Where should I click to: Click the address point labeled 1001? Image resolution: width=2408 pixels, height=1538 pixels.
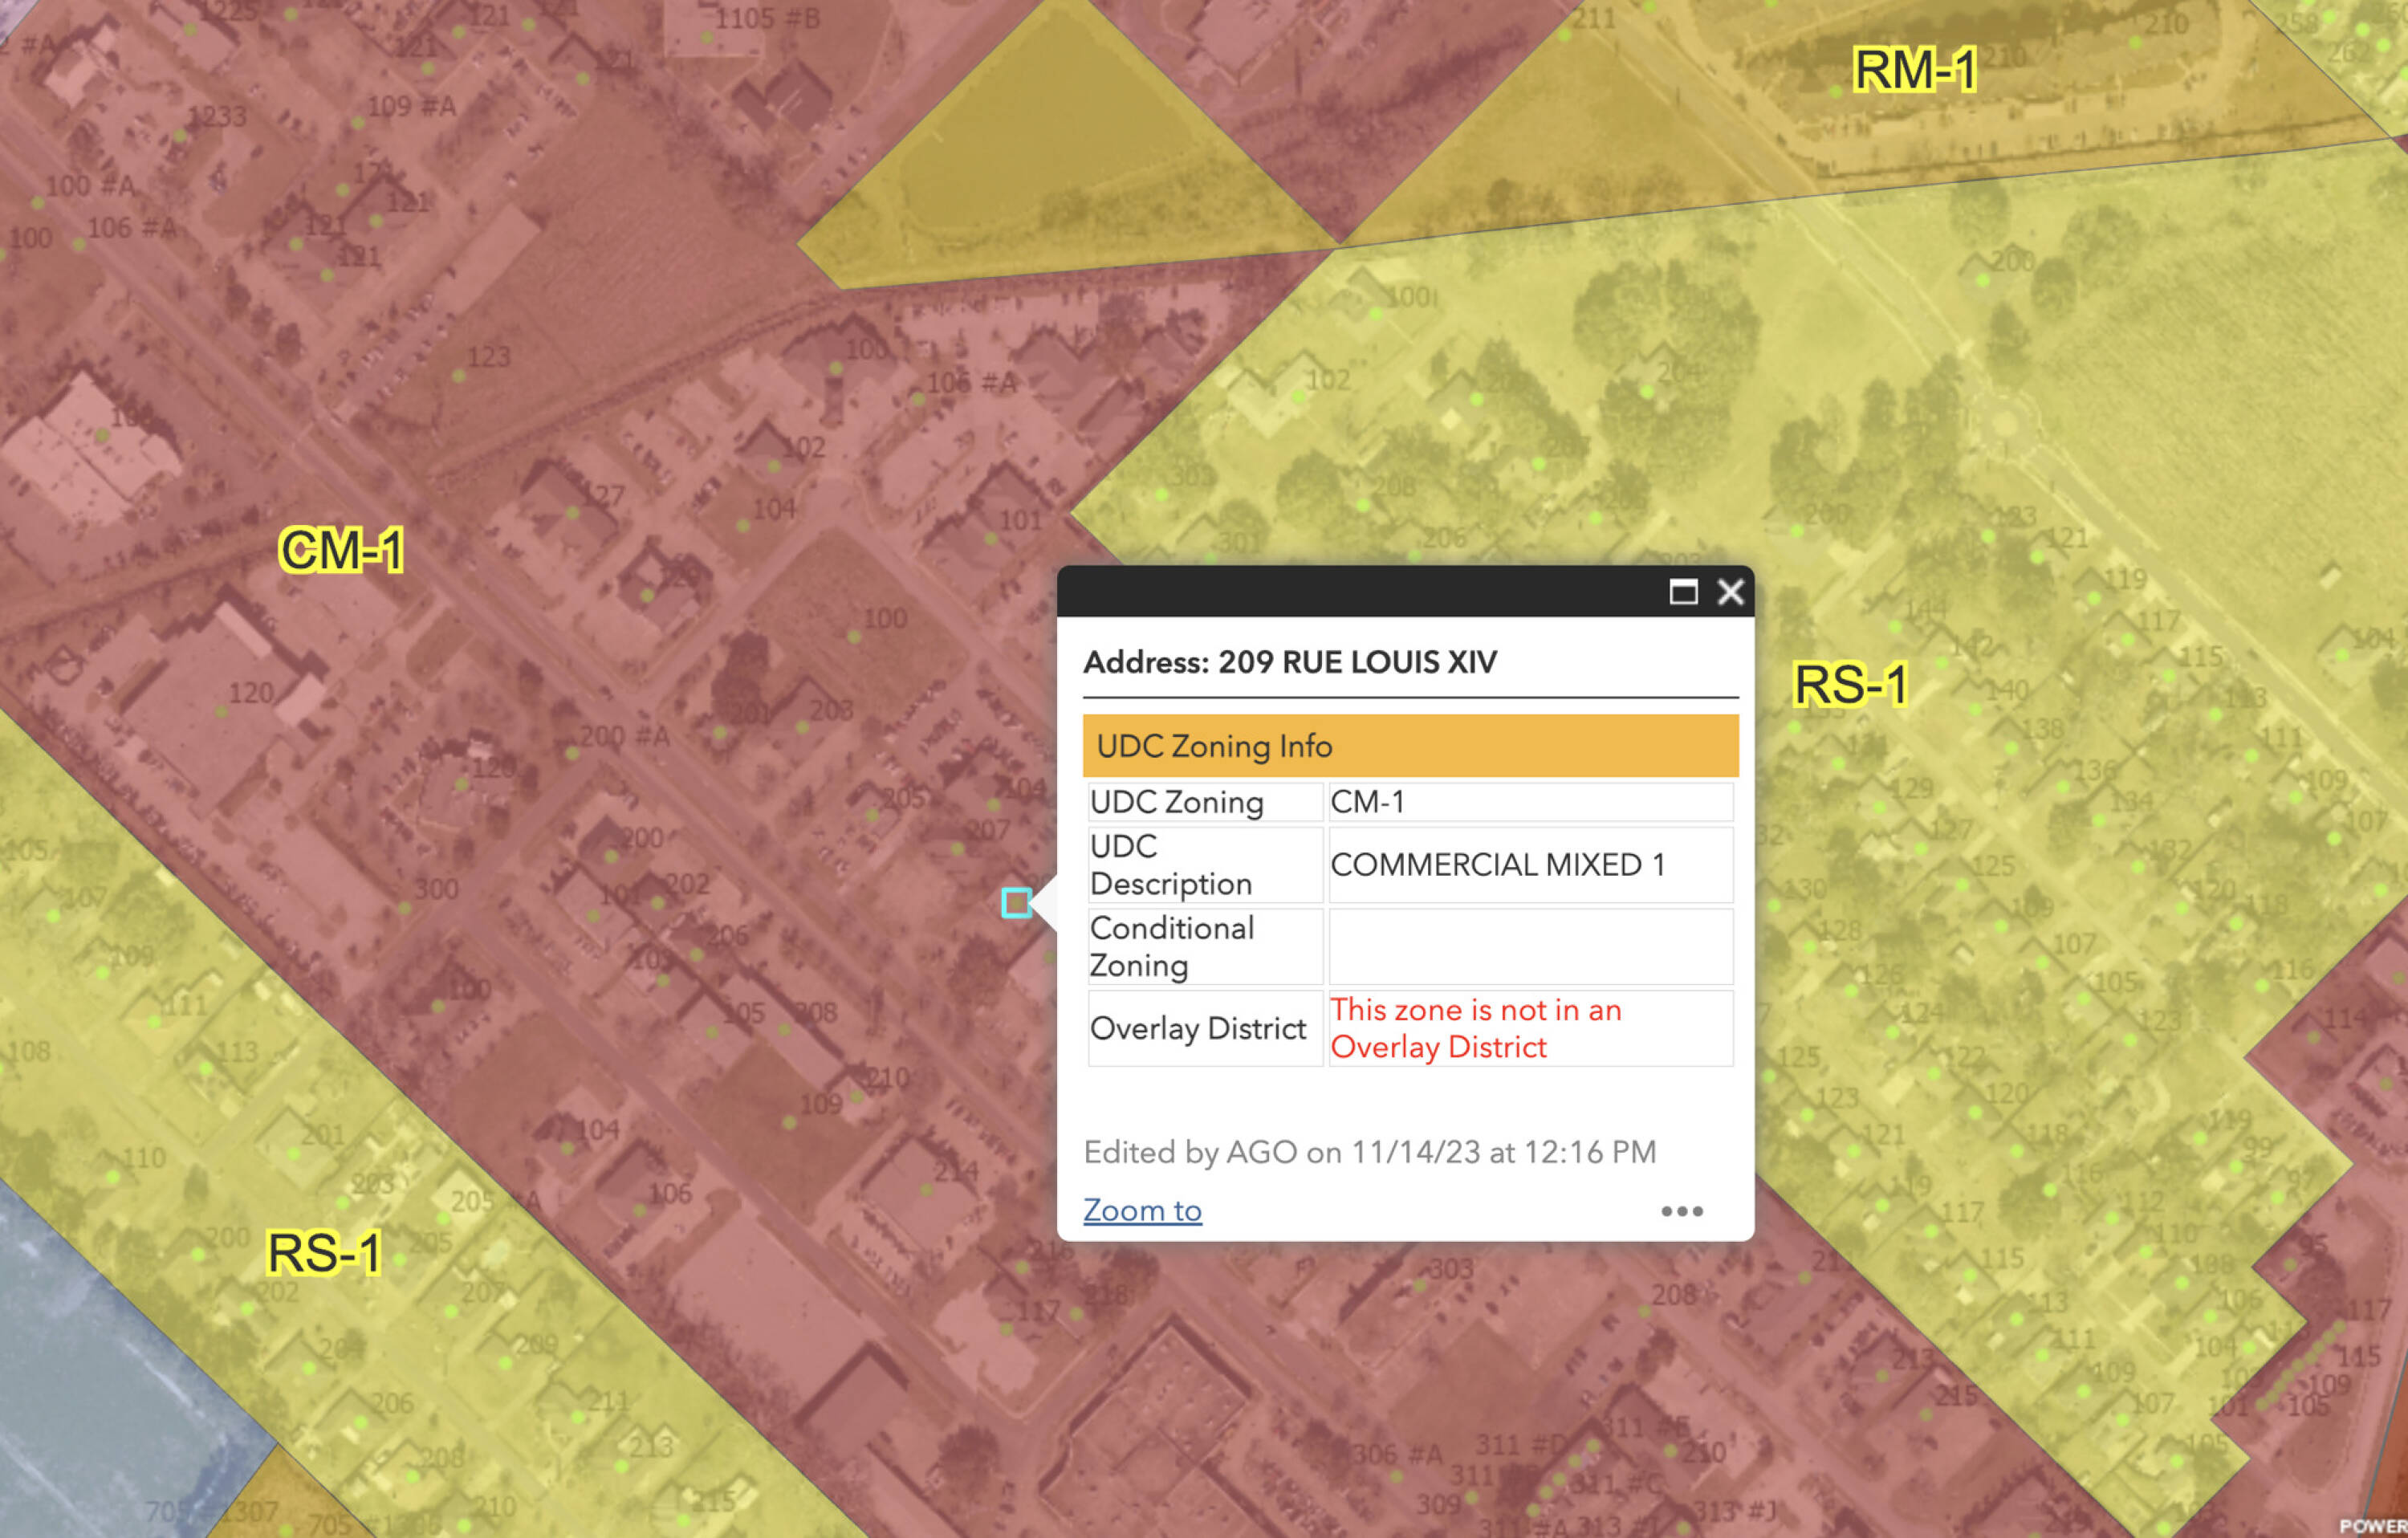[1376, 314]
